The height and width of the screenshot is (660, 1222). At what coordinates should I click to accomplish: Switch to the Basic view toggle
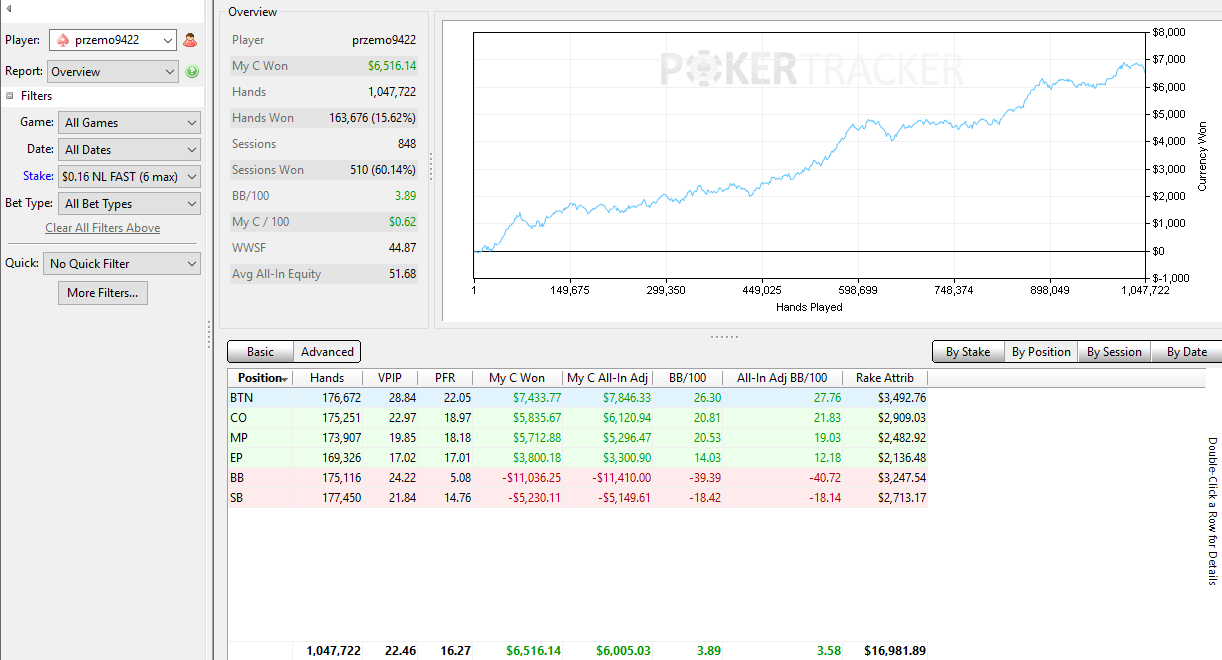pyautogui.click(x=260, y=352)
